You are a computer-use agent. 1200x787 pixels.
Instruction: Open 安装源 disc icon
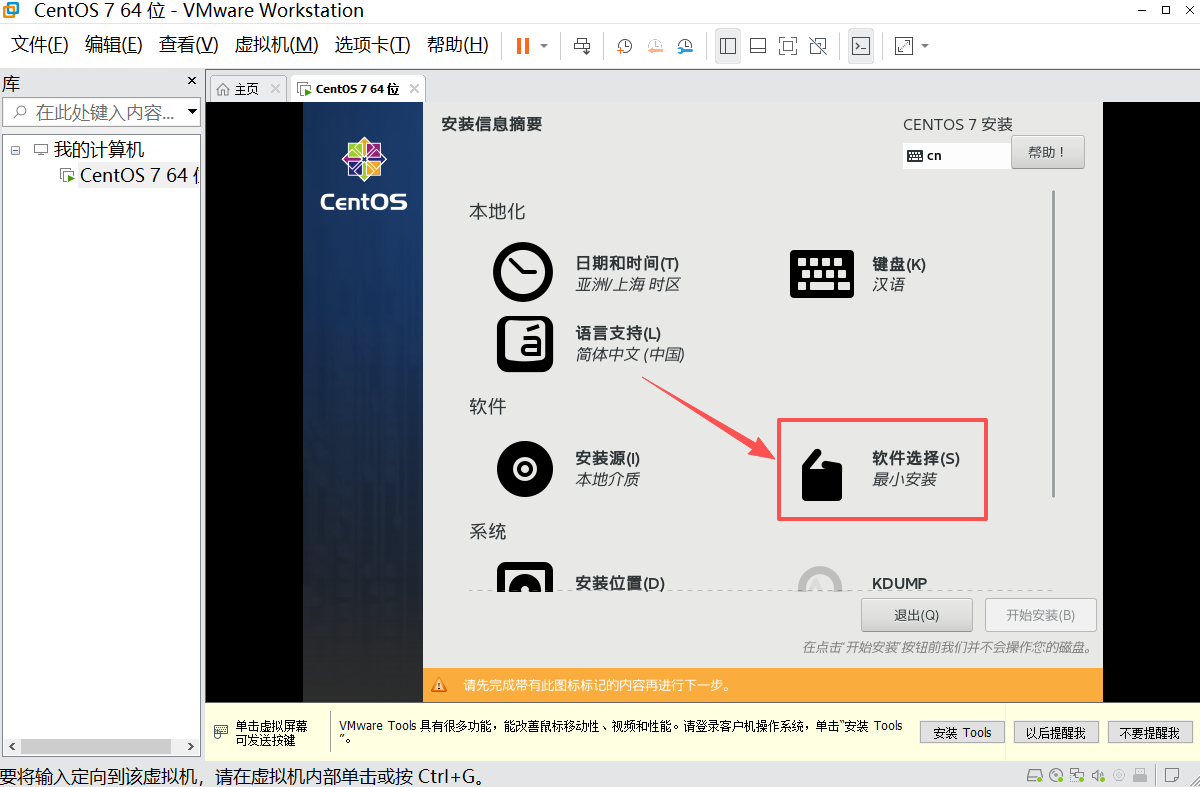(x=524, y=468)
